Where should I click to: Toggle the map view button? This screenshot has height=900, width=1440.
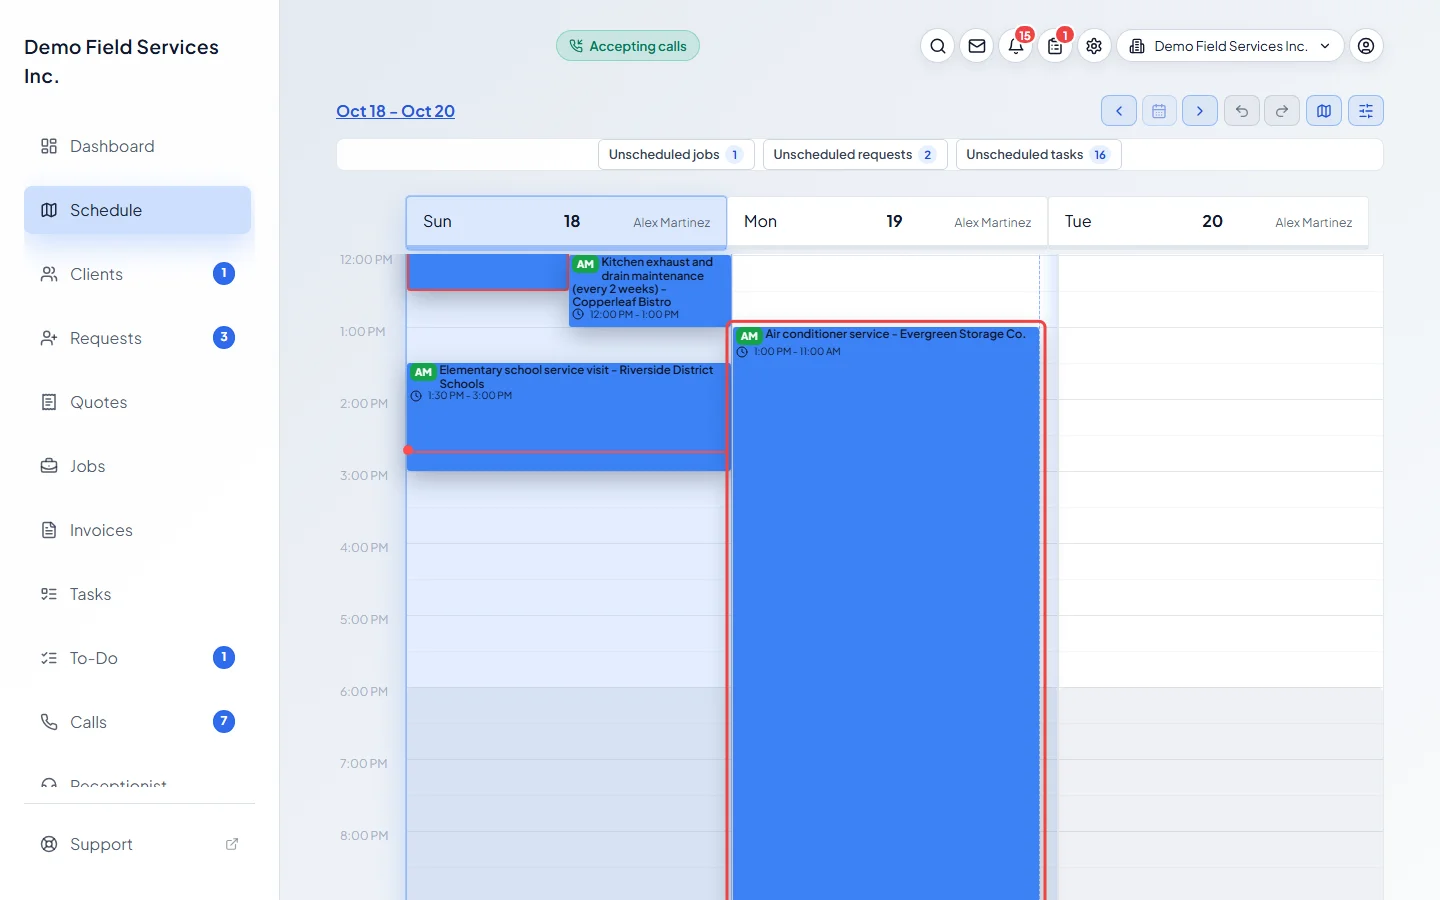click(1324, 111)
